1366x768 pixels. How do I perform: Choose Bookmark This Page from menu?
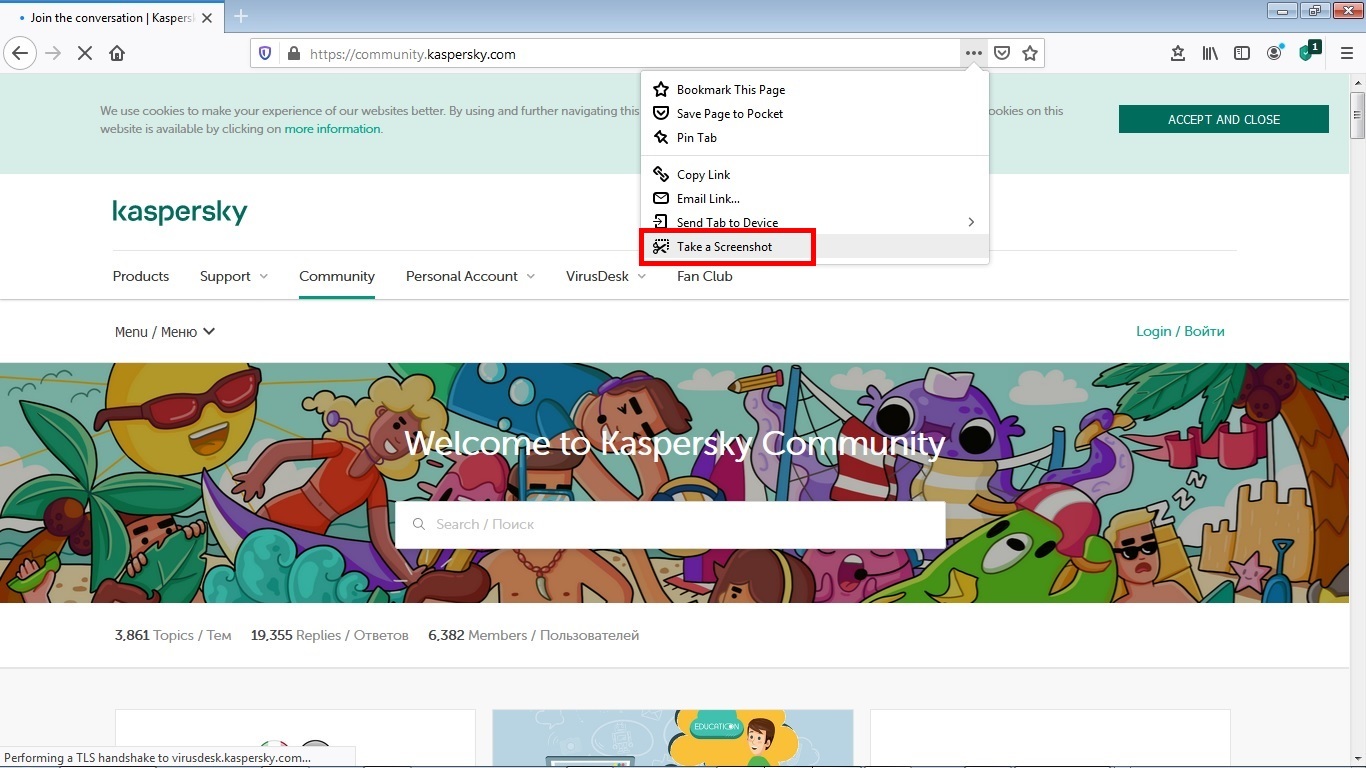pos(815,90)
